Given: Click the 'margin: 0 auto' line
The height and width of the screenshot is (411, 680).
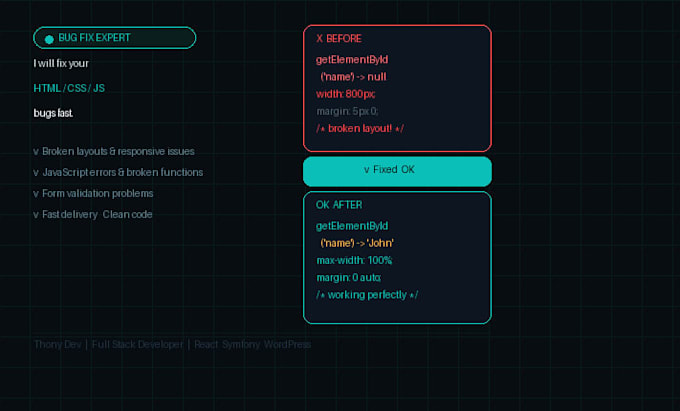Looking at the screenshot, I should point(349,277).
